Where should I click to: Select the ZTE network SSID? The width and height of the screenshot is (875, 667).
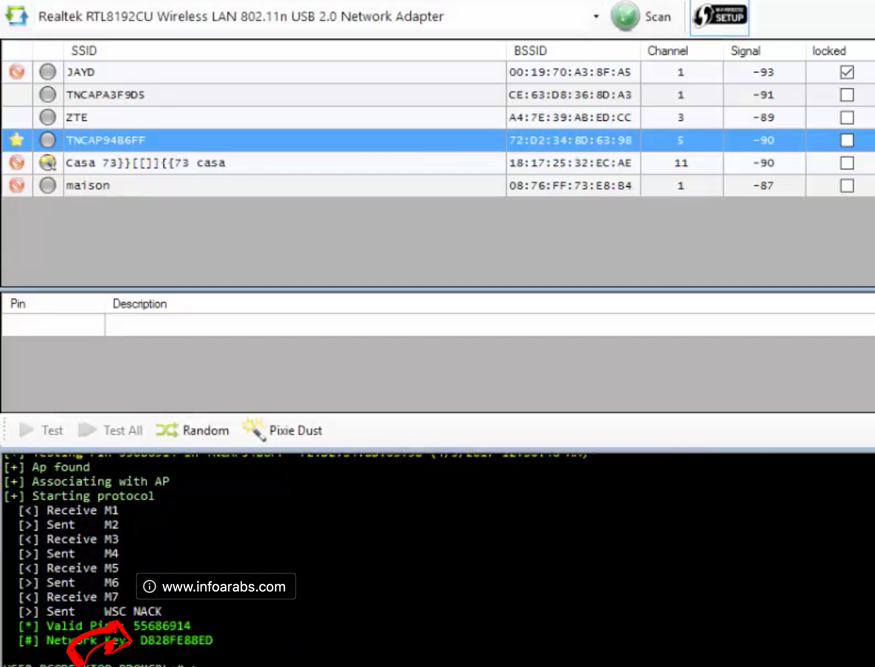[x=77, y=117]
